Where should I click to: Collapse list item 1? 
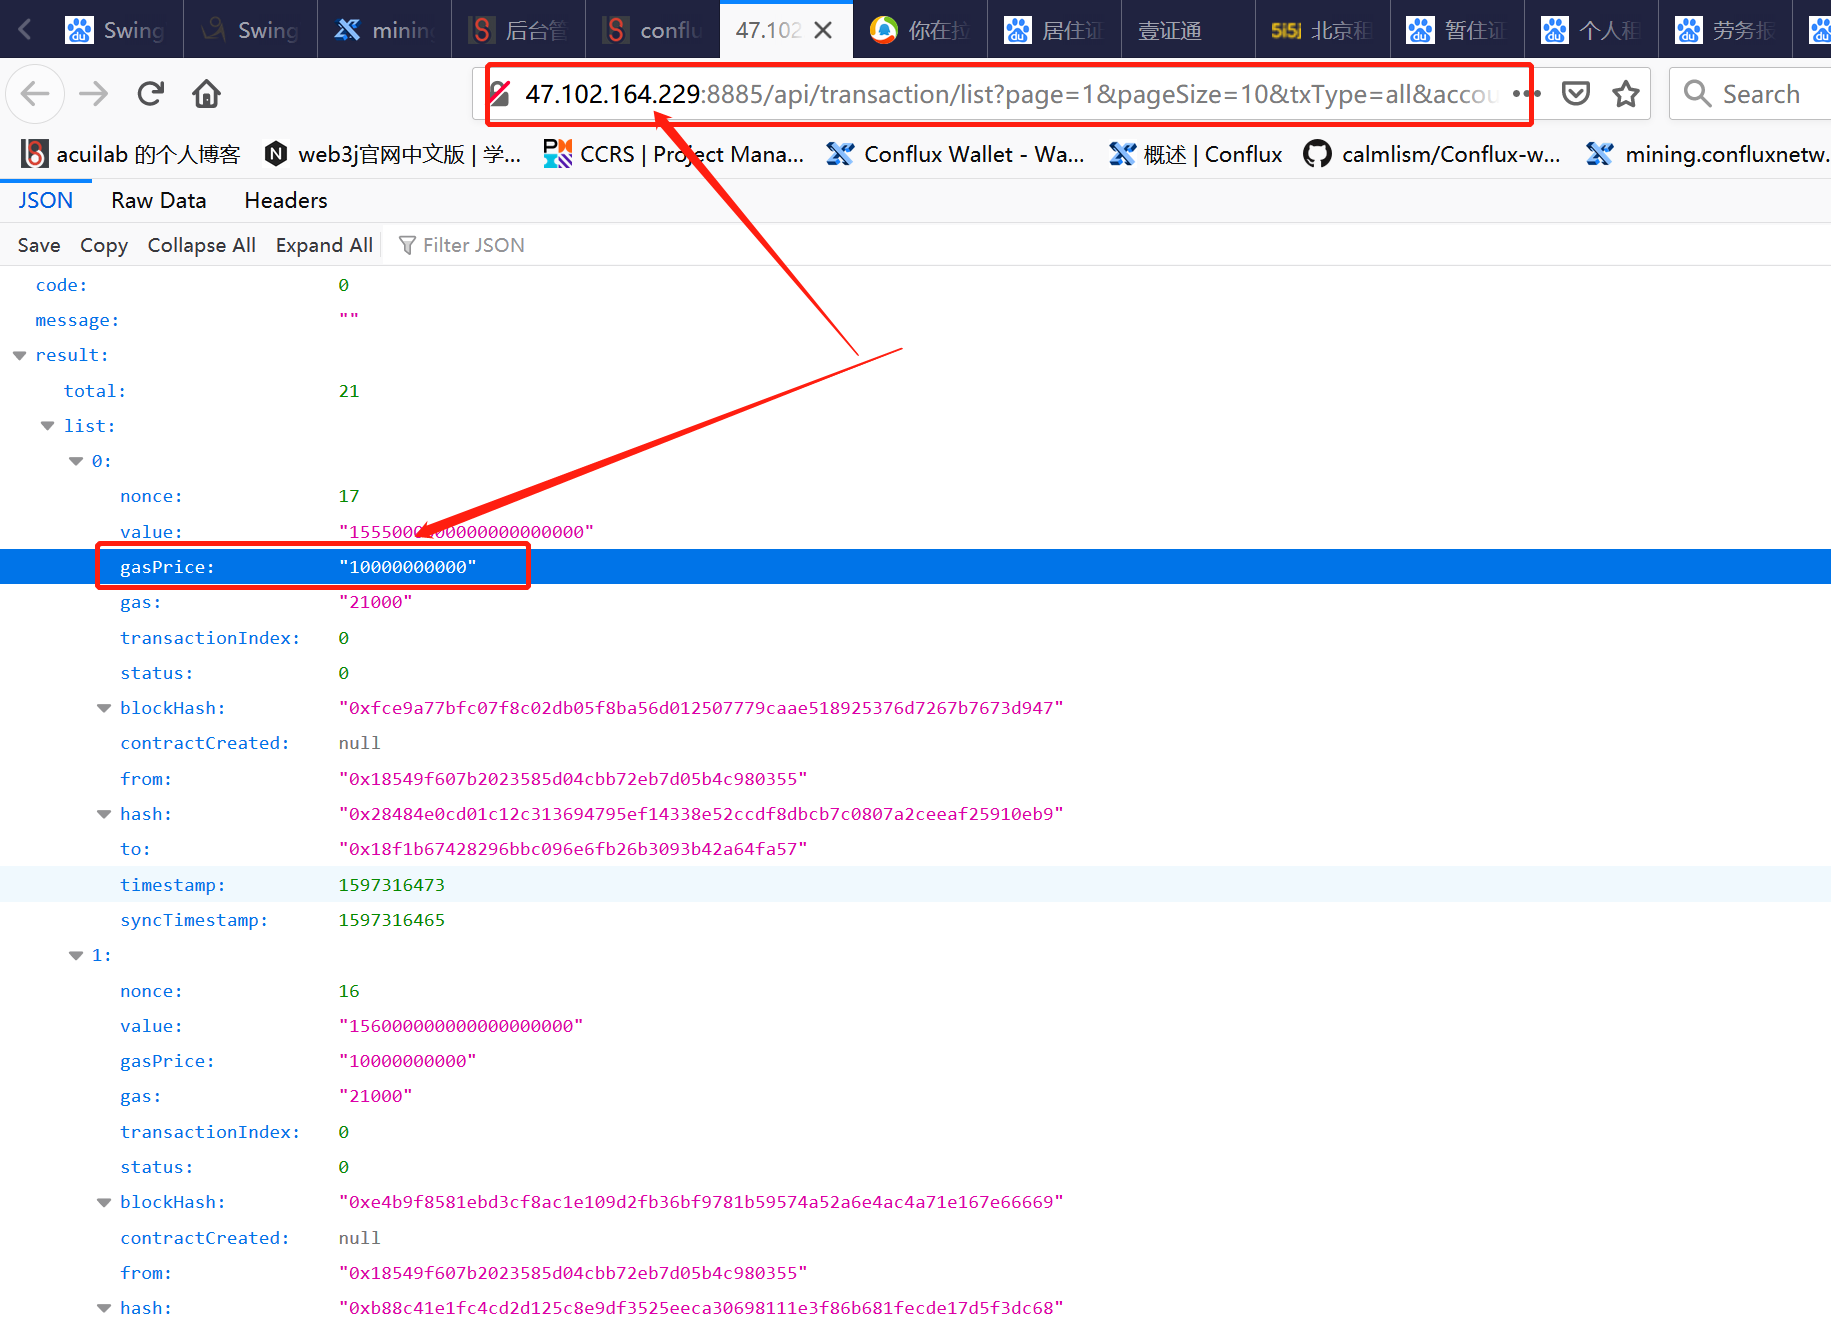coord(76,956)
